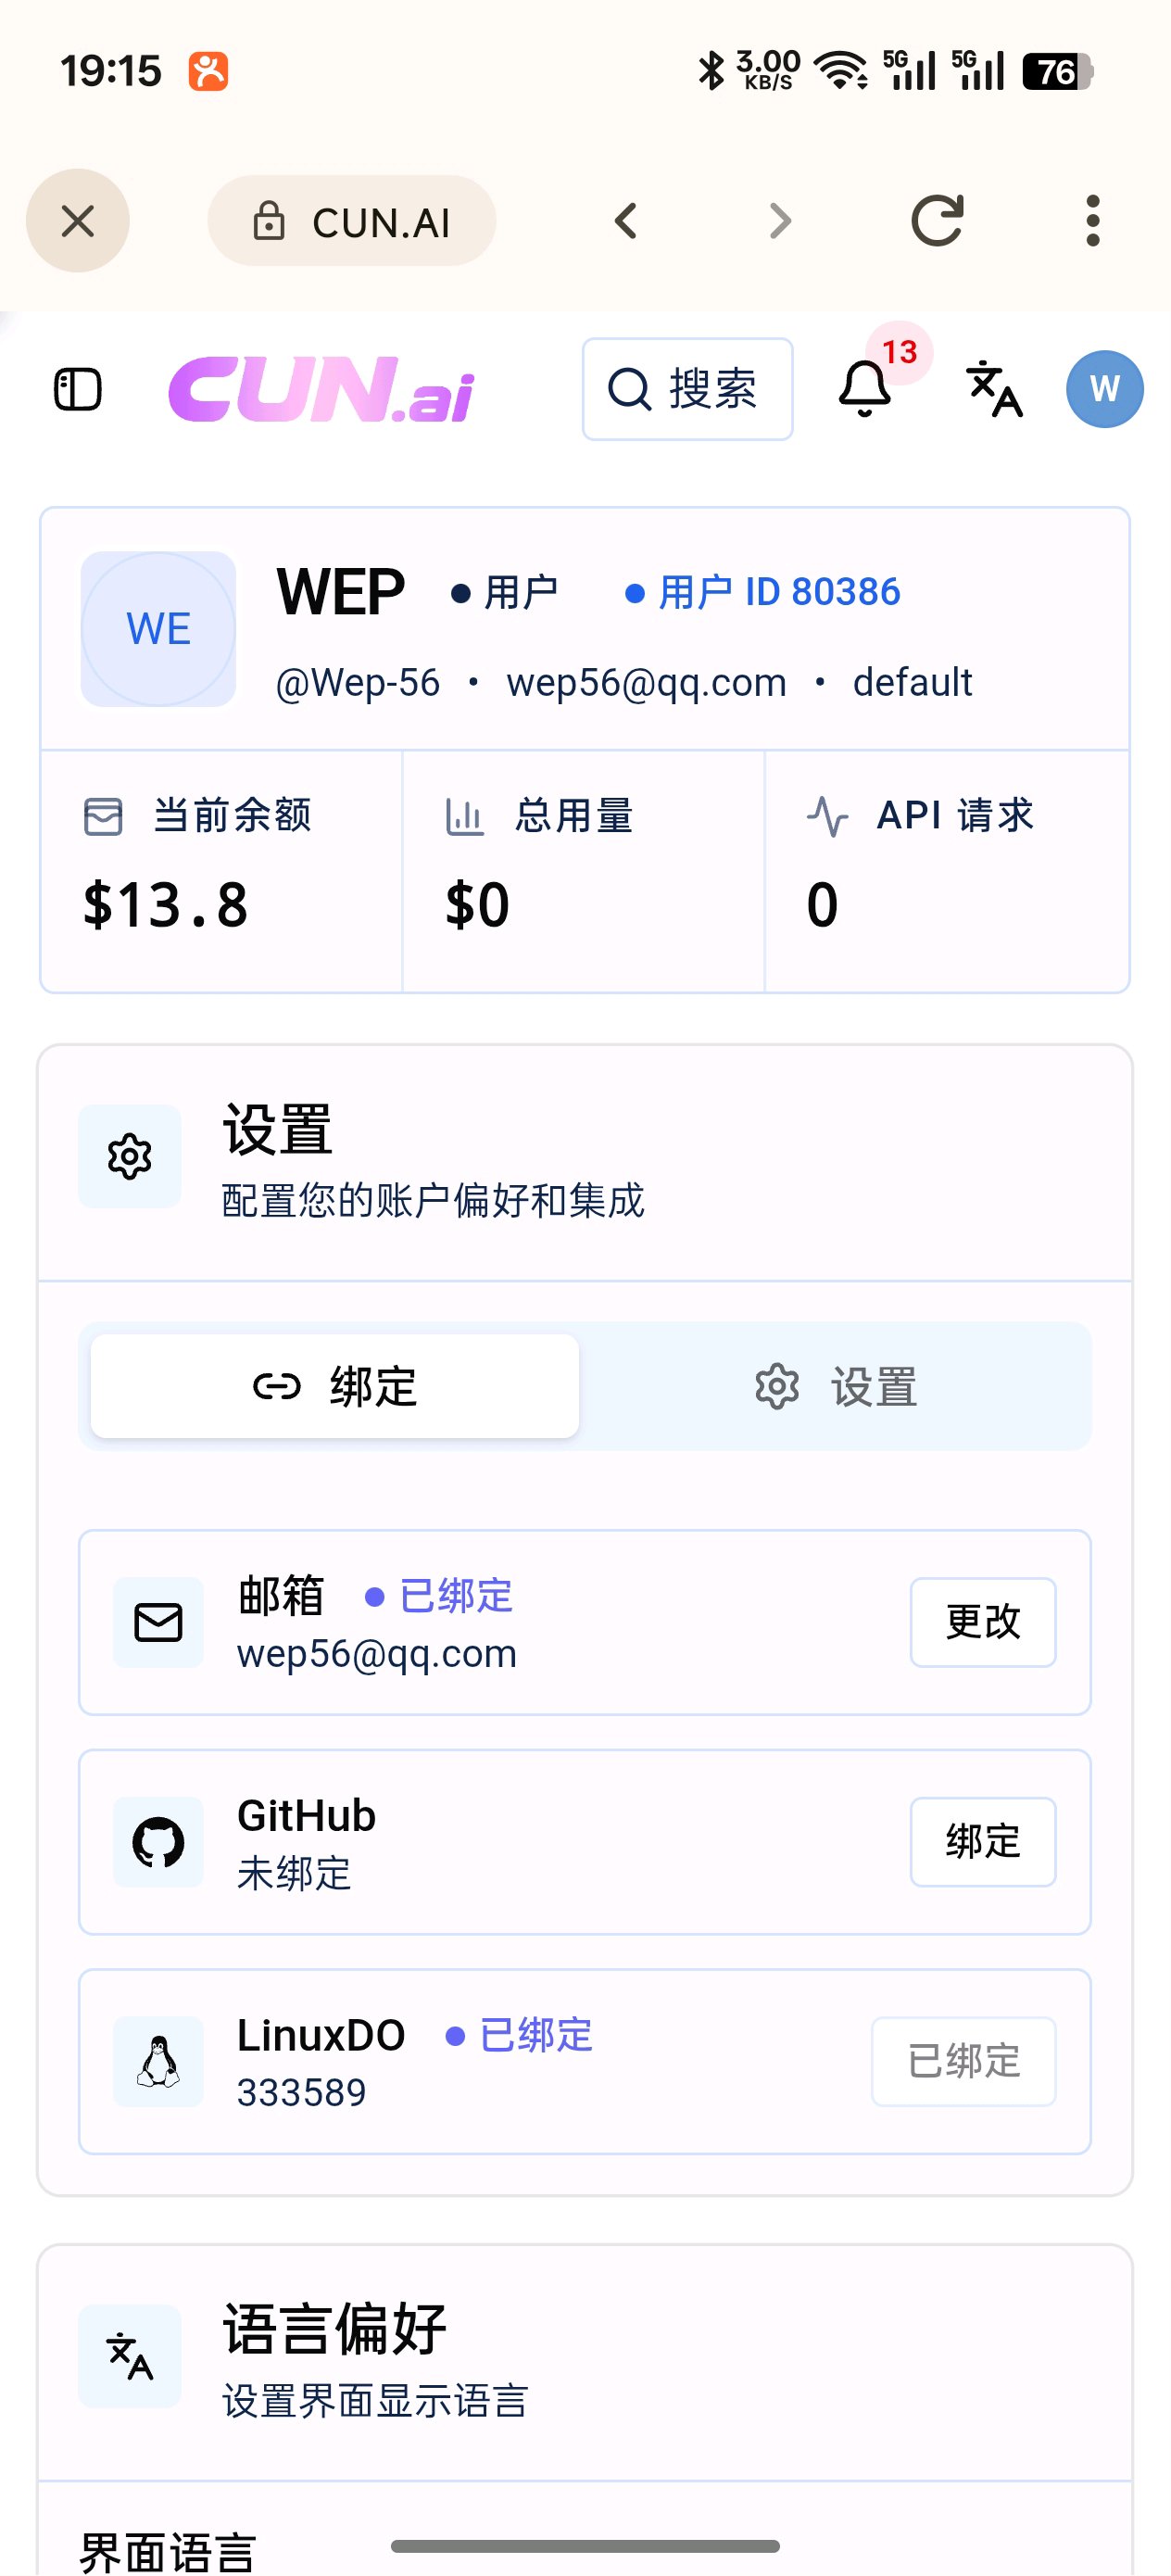Click the GitHub icon
Screen dimensions: 1171x2576
(x=158, y=1842)
